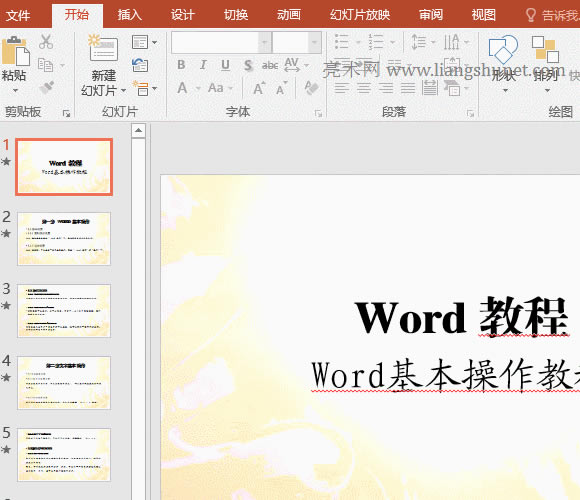The height and width of the screenshot is (500, 580).
Task: Click the decrease font size icon
Action: point(281,88)
